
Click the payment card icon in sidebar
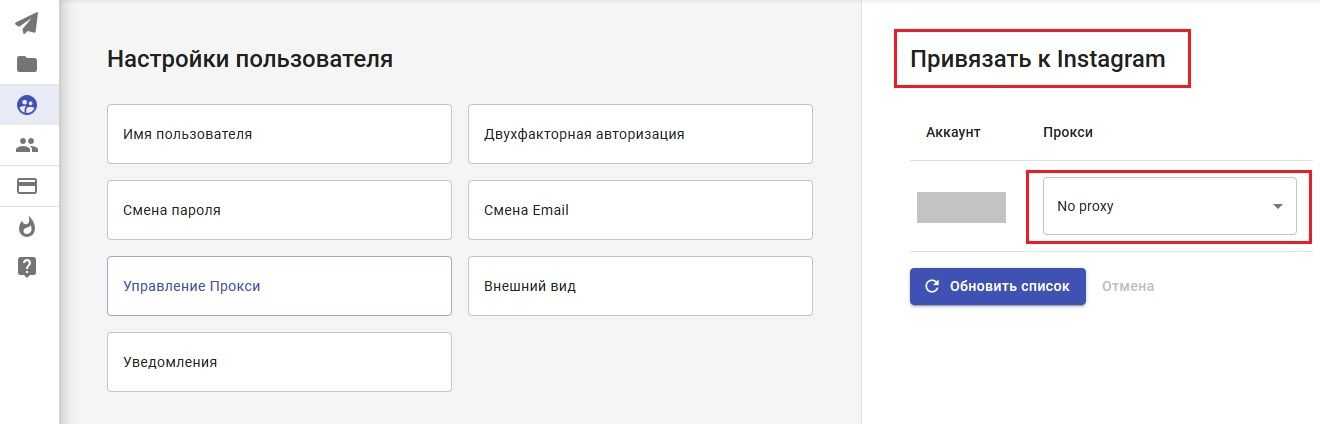coord(27,187)
